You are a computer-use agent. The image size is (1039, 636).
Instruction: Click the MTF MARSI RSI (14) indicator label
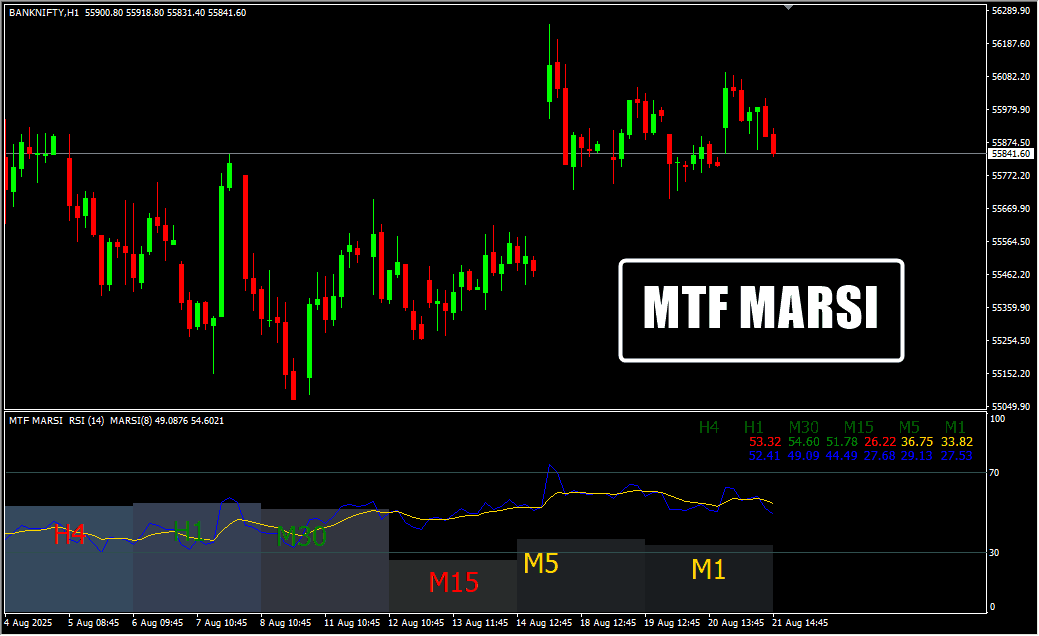[56, 421]
